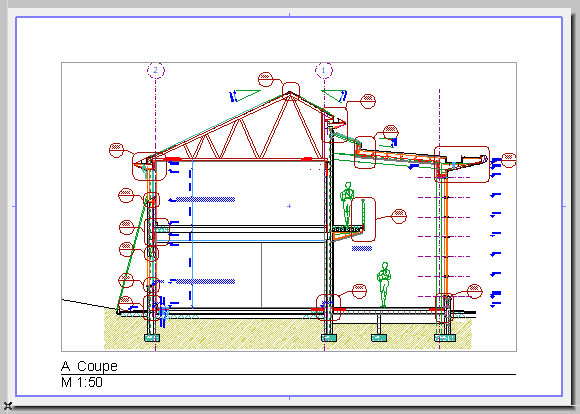This screenshot has width=580, height=414.
Task: Click the center origin cross in the upper room
Action: [289, 206]
